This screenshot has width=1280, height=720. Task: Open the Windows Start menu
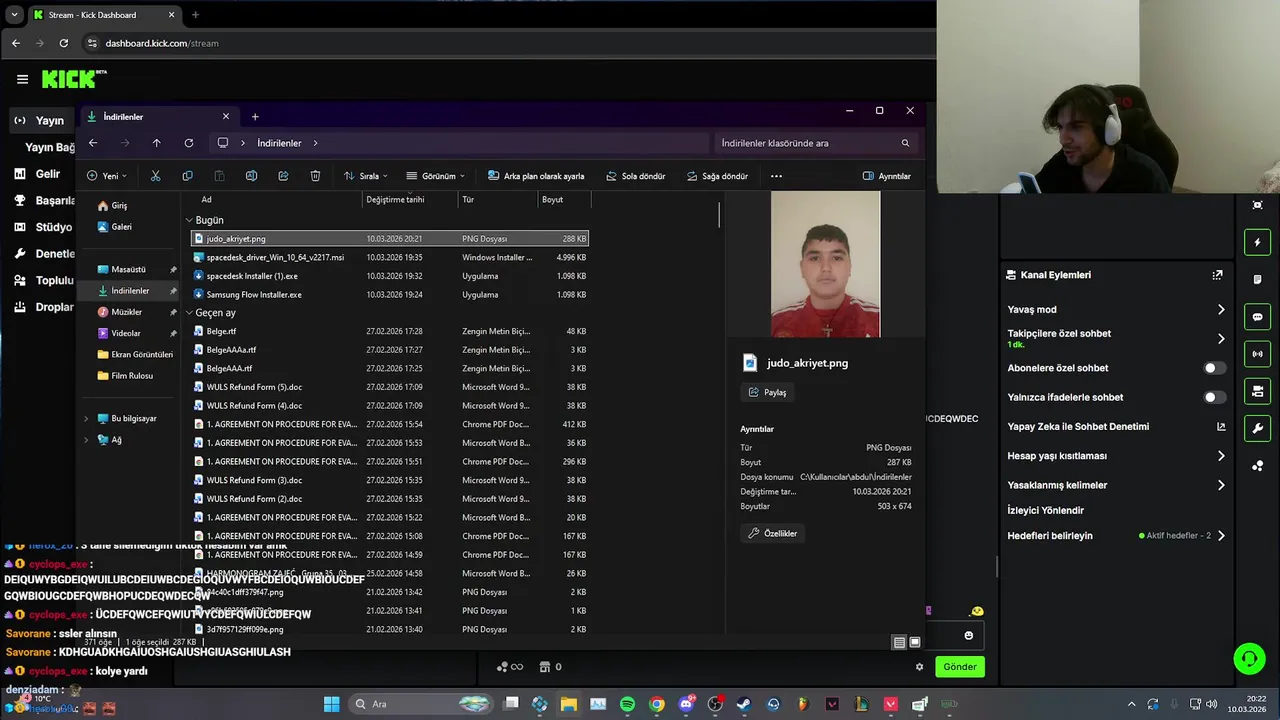point(331,704)
